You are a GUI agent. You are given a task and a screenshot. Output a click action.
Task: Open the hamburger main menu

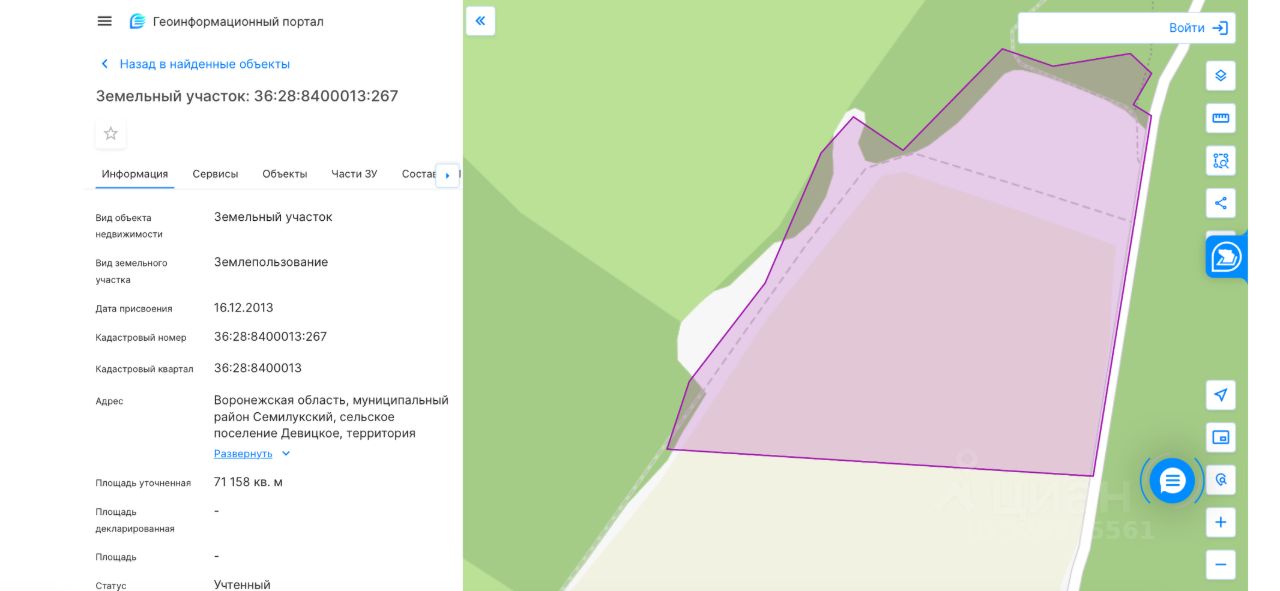coord(104,21)
